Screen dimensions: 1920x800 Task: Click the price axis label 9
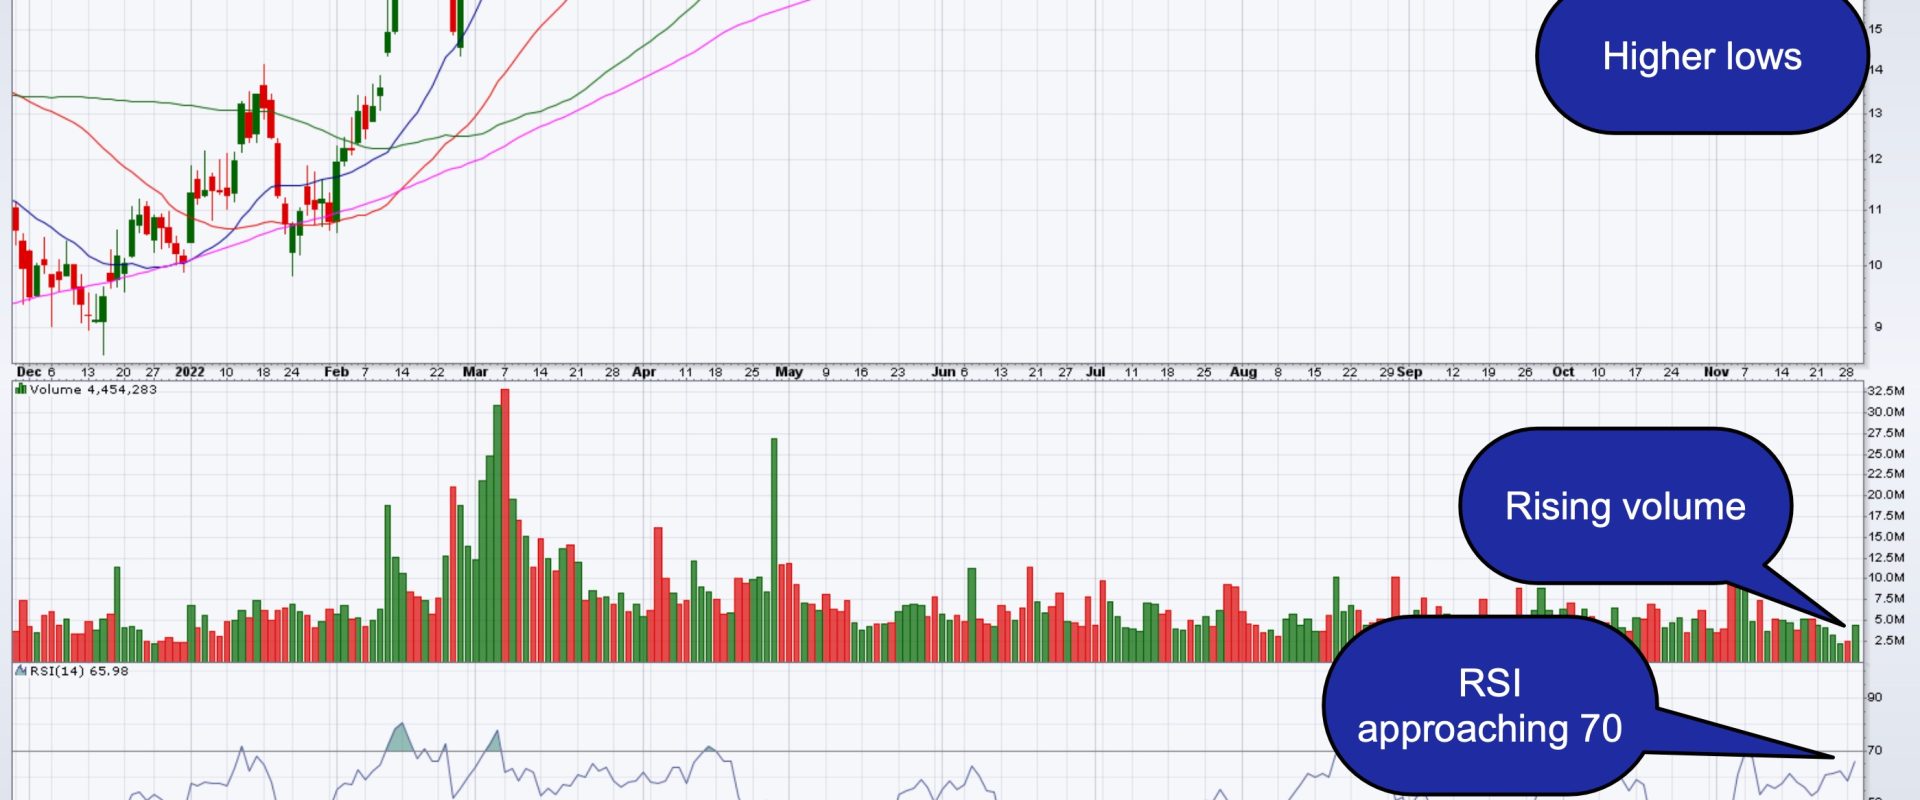[x=1878, y=327]
